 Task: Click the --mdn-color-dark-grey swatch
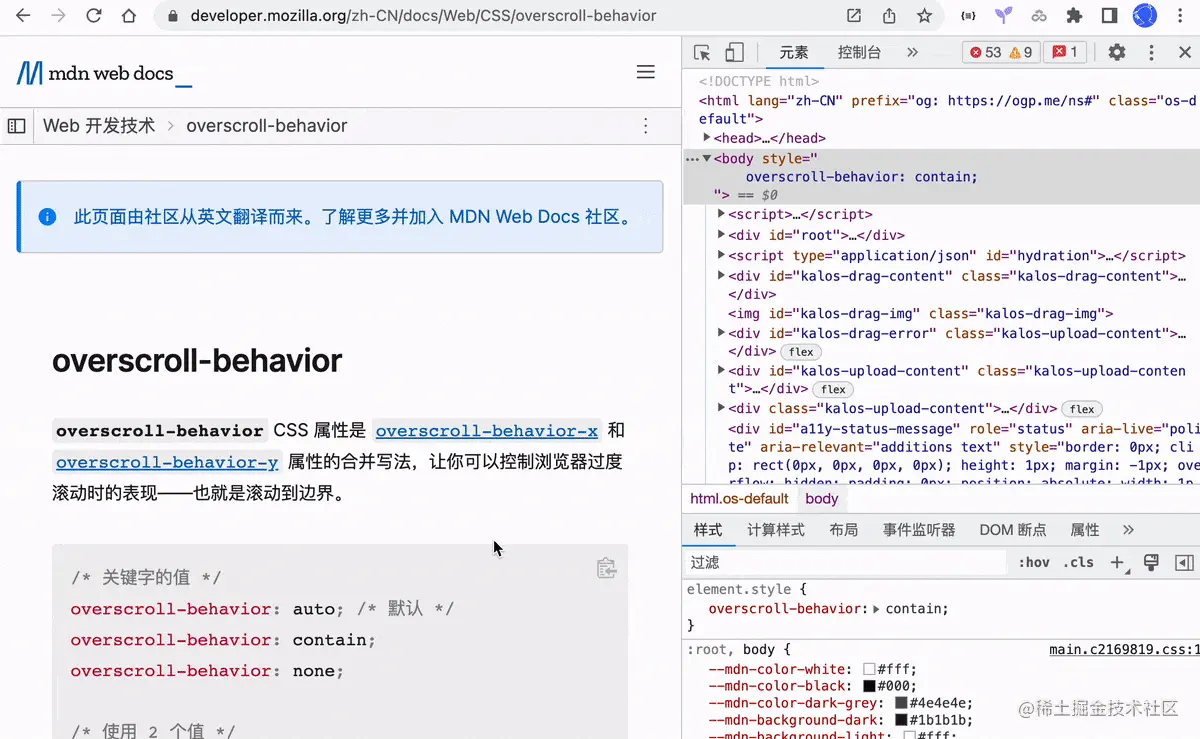(x=901, y=703)
